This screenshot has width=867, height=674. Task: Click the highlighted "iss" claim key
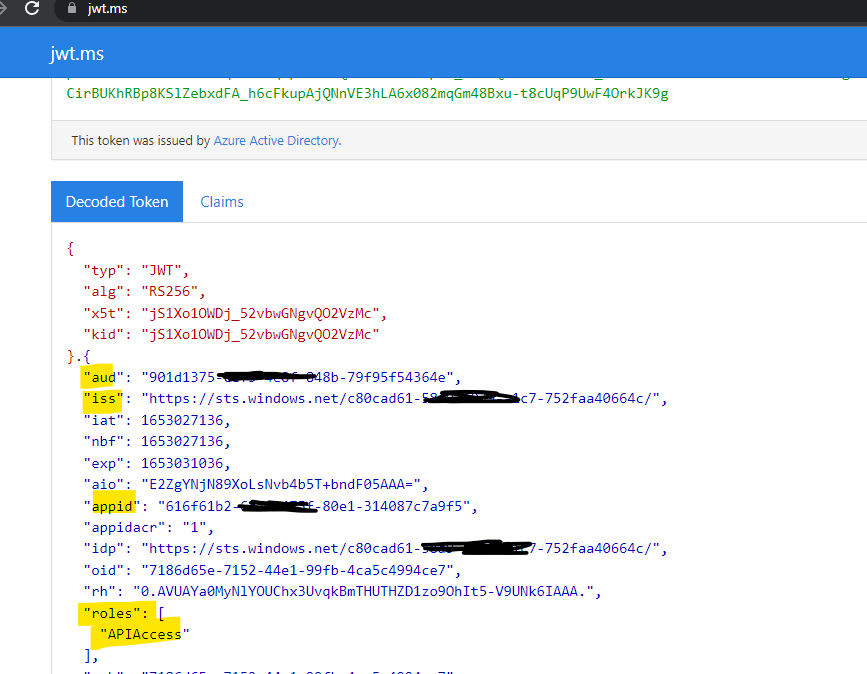pos(103,399)
